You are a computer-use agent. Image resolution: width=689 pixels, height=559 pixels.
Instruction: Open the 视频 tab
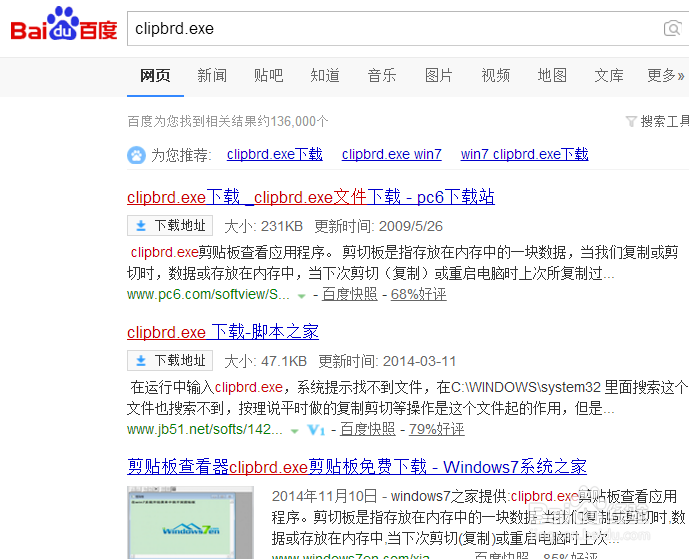pyautogui.click(x=496, y=76)
